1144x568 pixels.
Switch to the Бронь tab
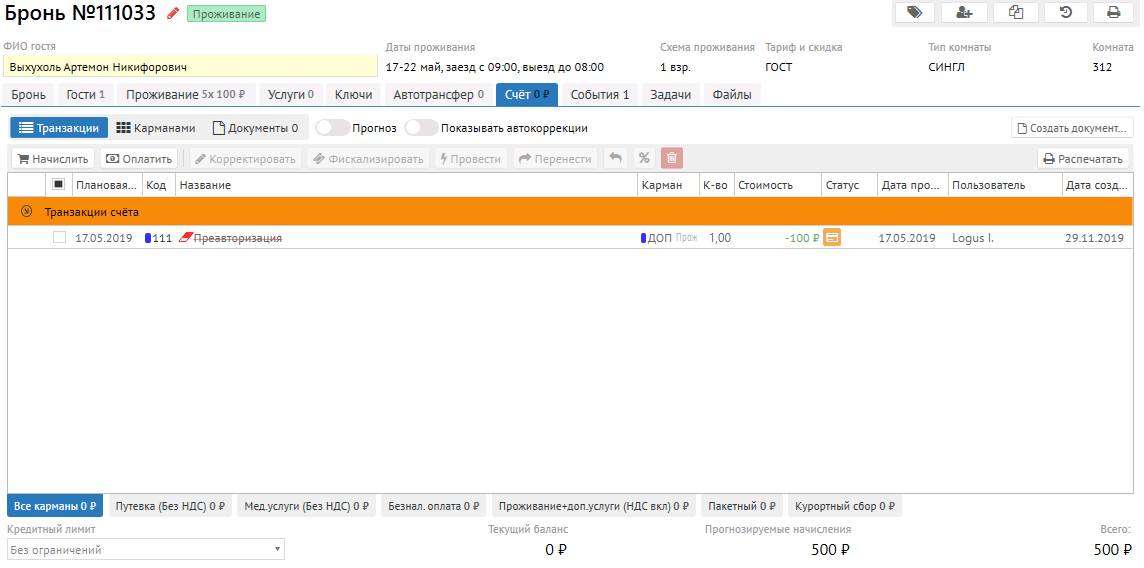[x=28, y=95]
